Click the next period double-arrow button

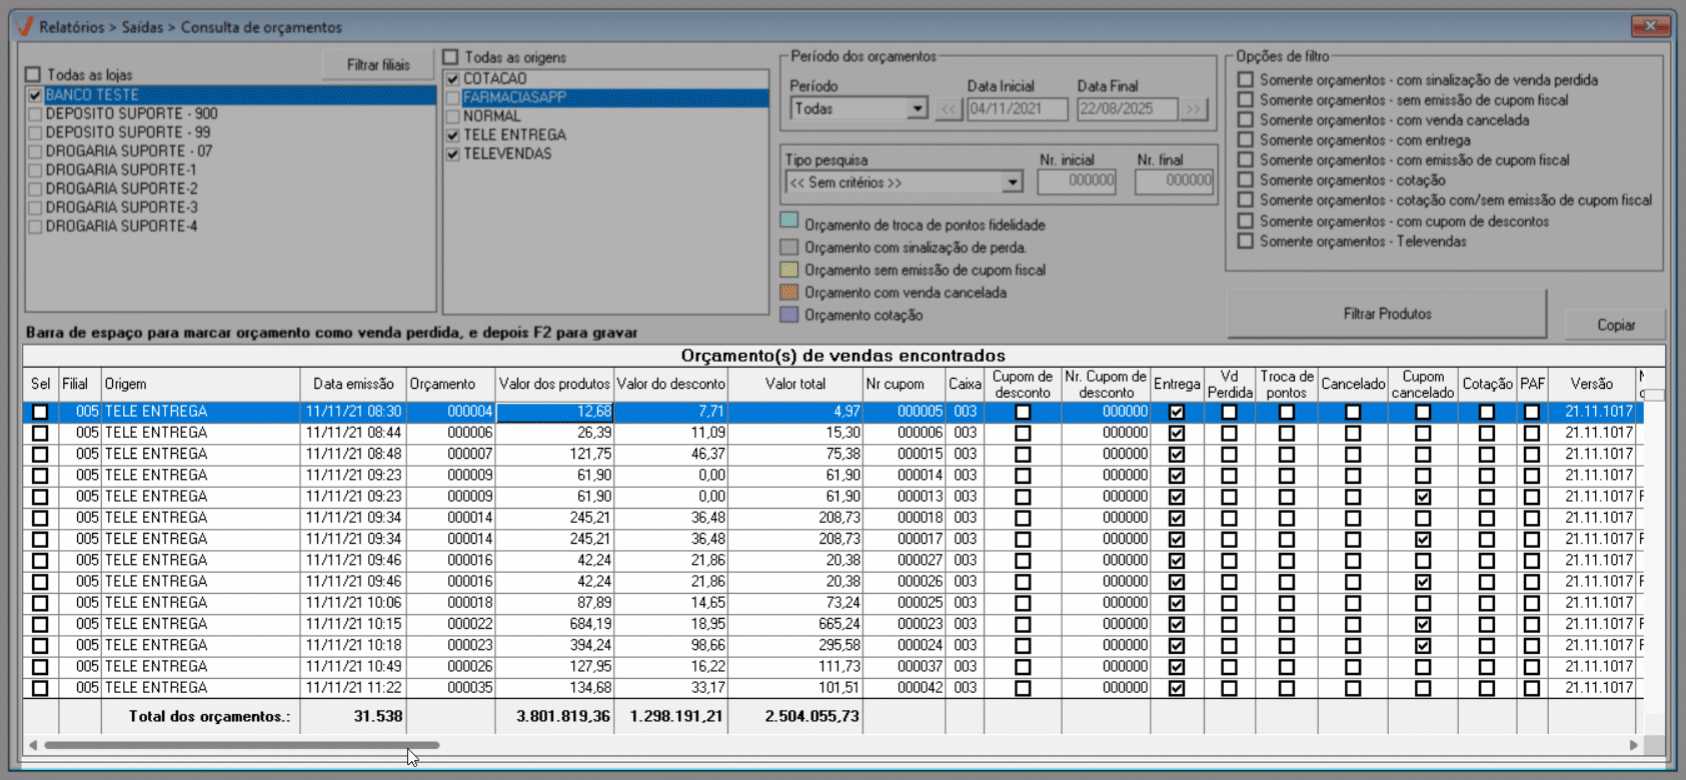click(1194, 109)
